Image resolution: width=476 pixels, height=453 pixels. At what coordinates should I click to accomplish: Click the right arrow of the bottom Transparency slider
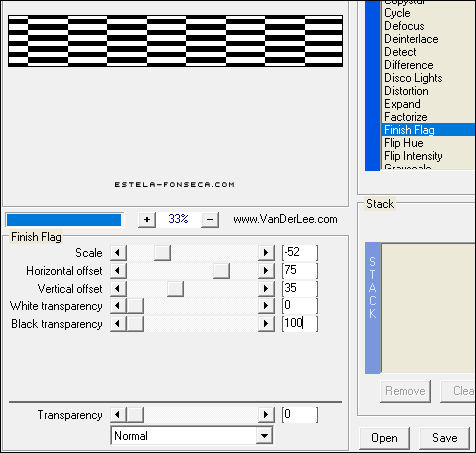[266, 415]
